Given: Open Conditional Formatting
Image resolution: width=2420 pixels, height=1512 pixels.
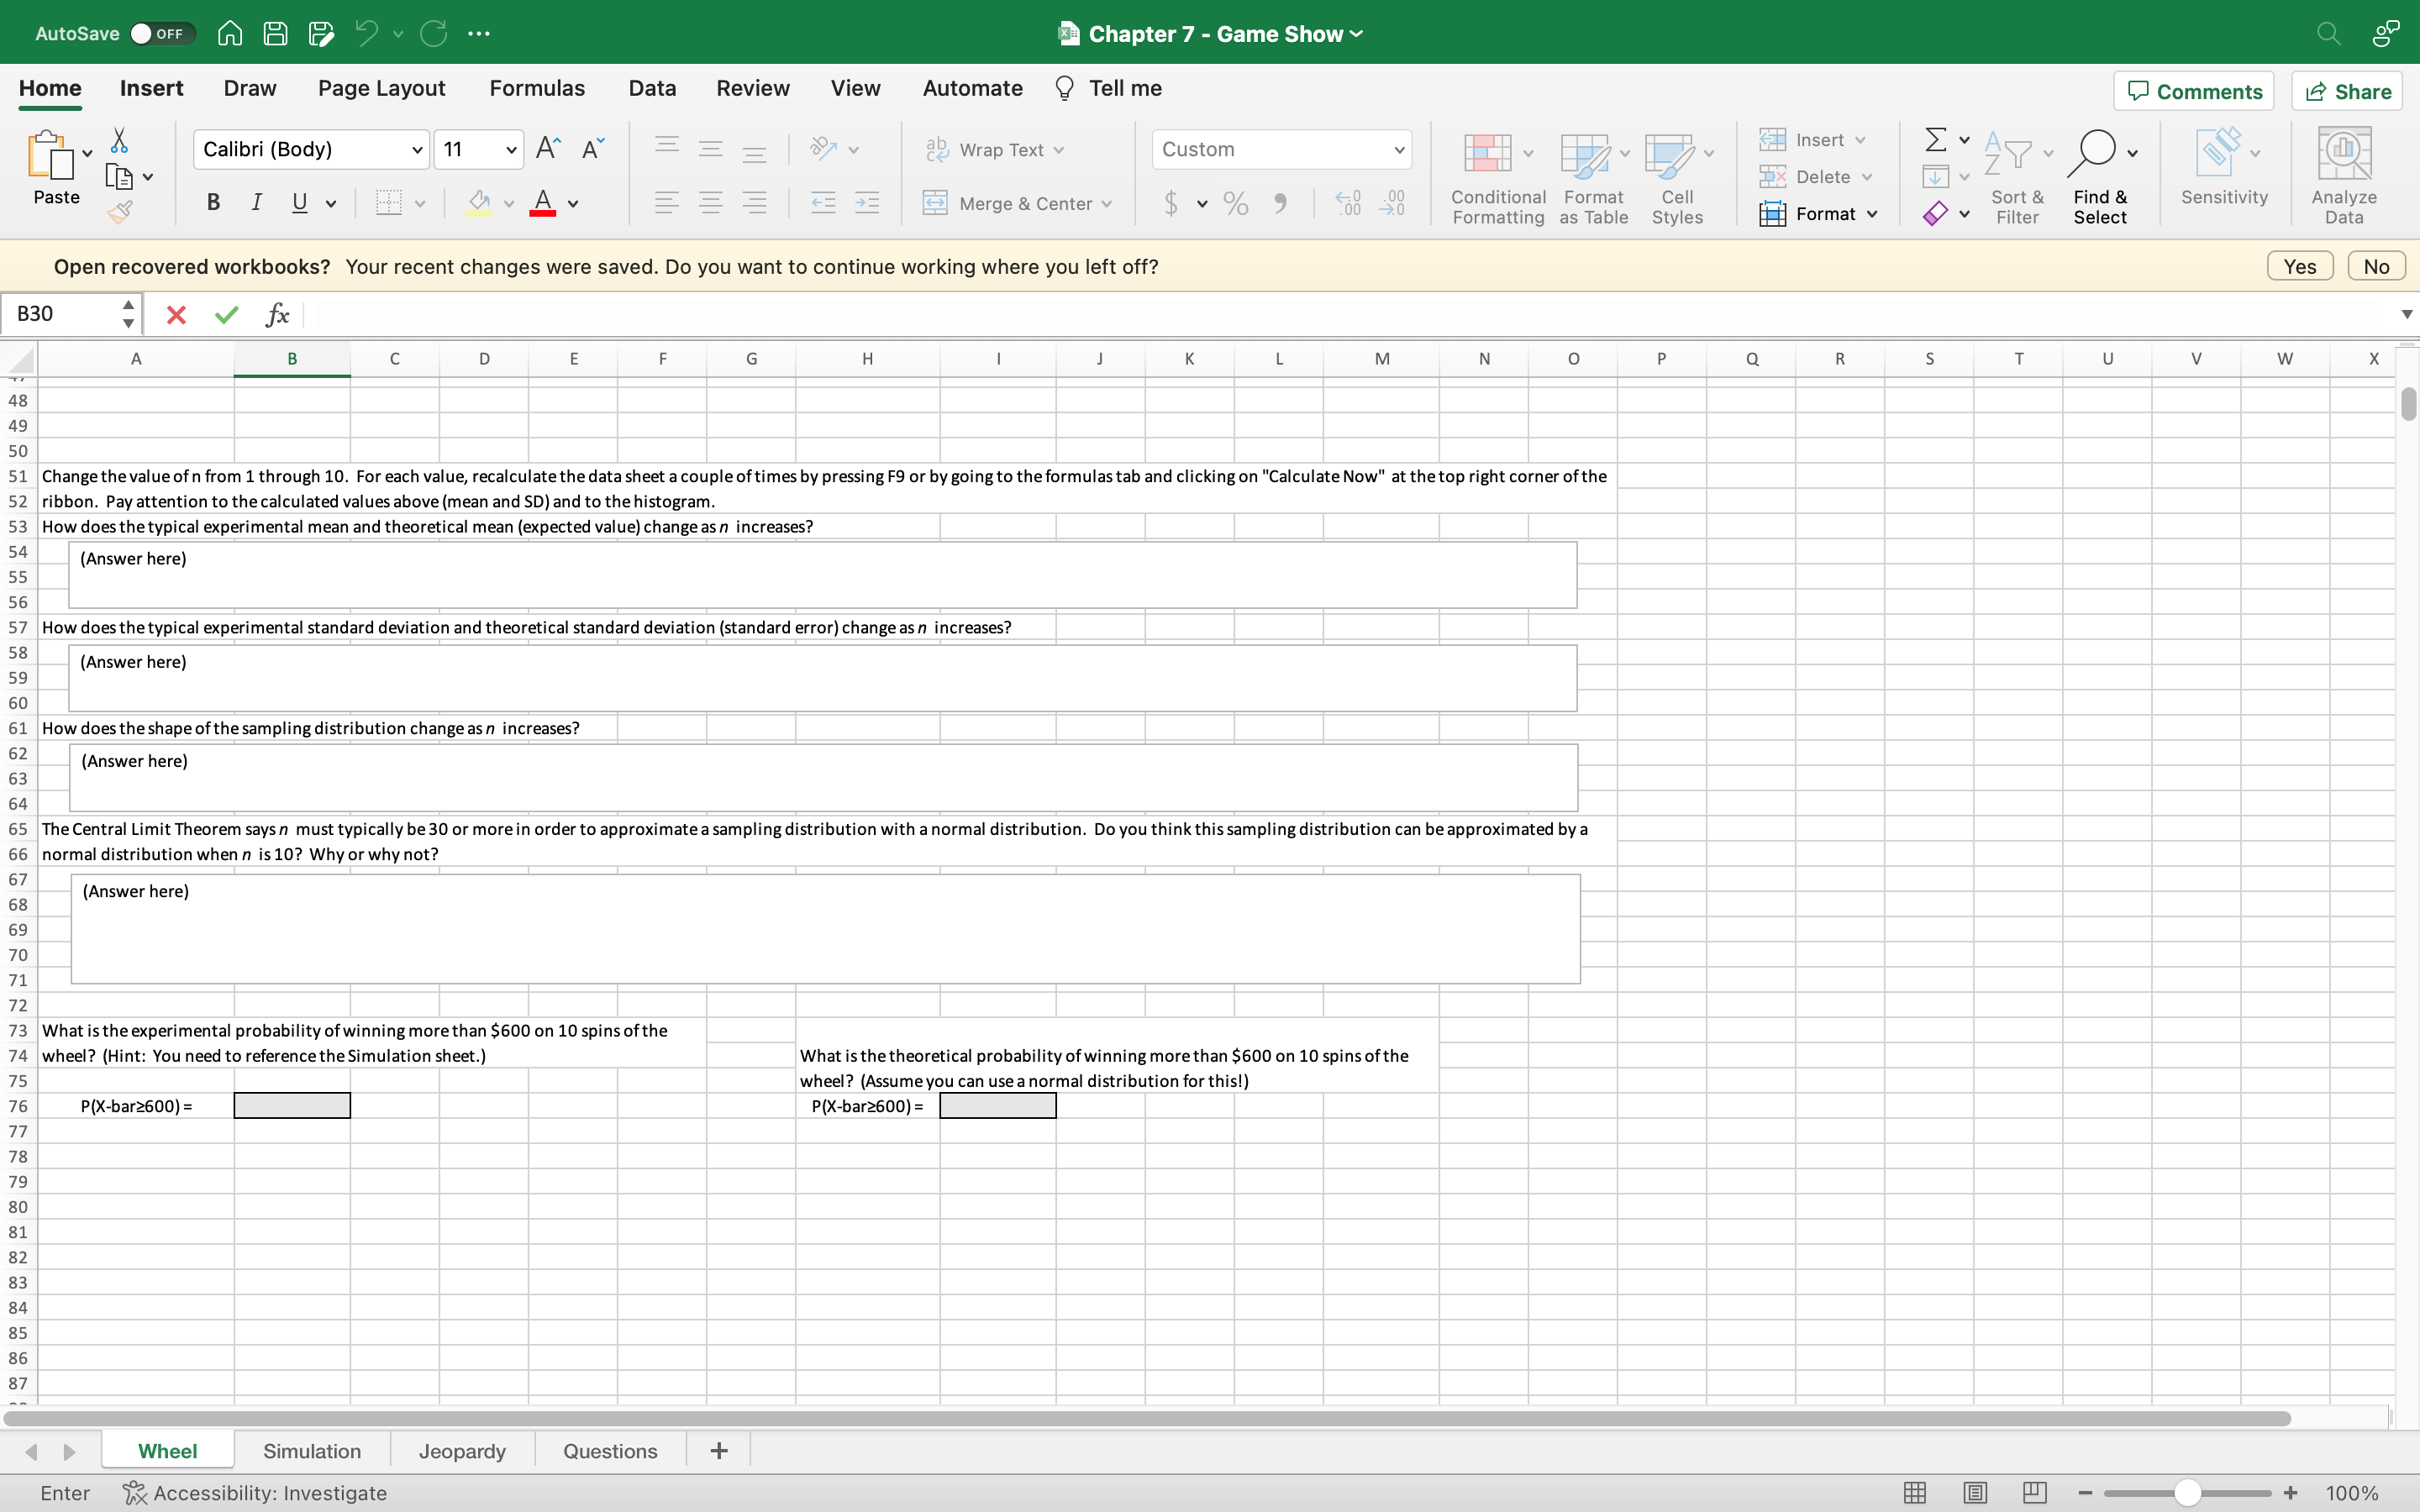Looking at the screenshot, I should pyautogui.click(x=1497, y=178).
